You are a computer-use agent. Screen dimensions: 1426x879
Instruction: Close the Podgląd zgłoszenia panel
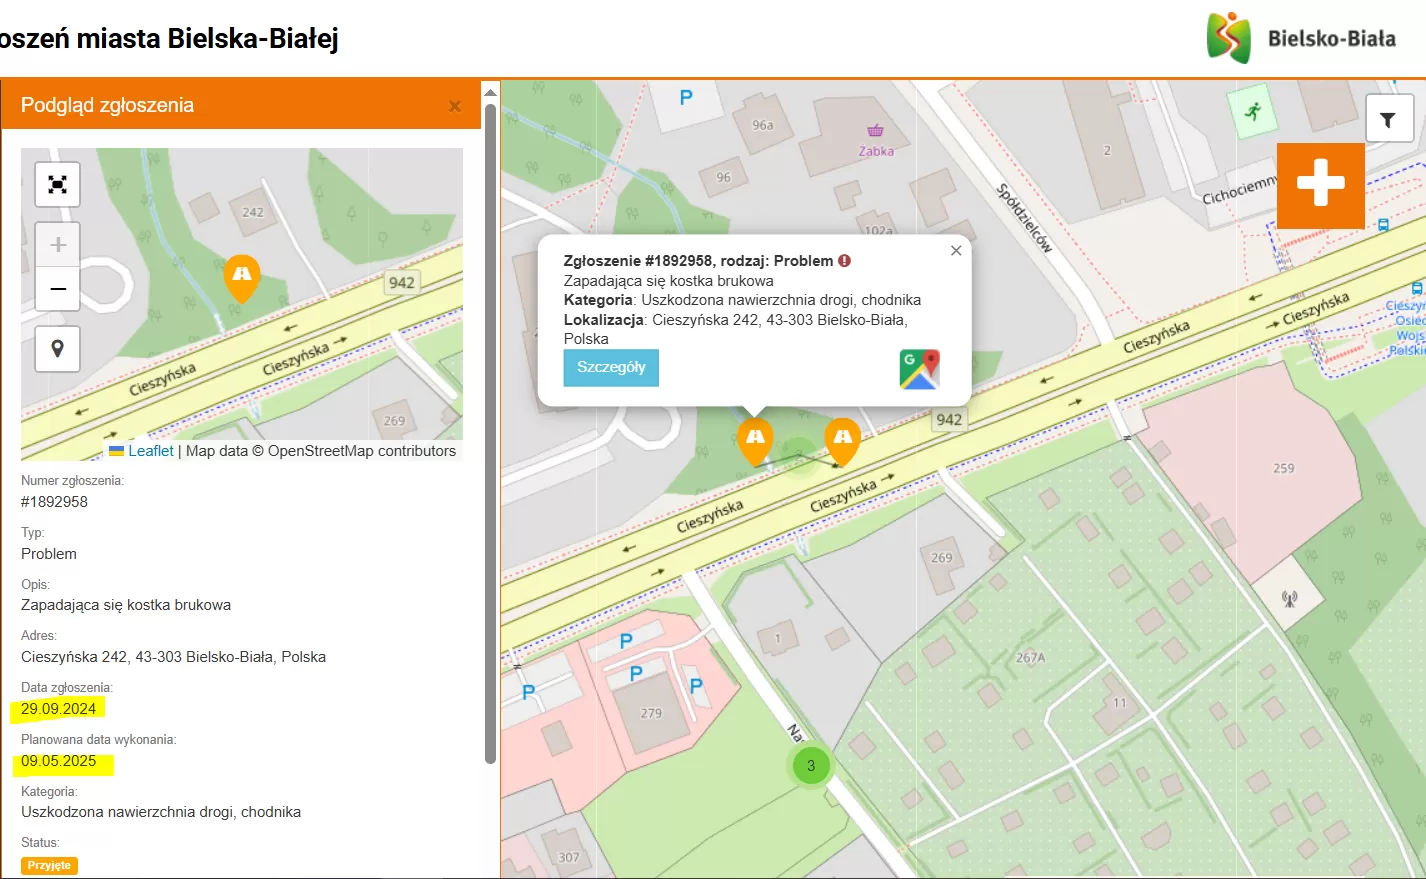[455, 106]
